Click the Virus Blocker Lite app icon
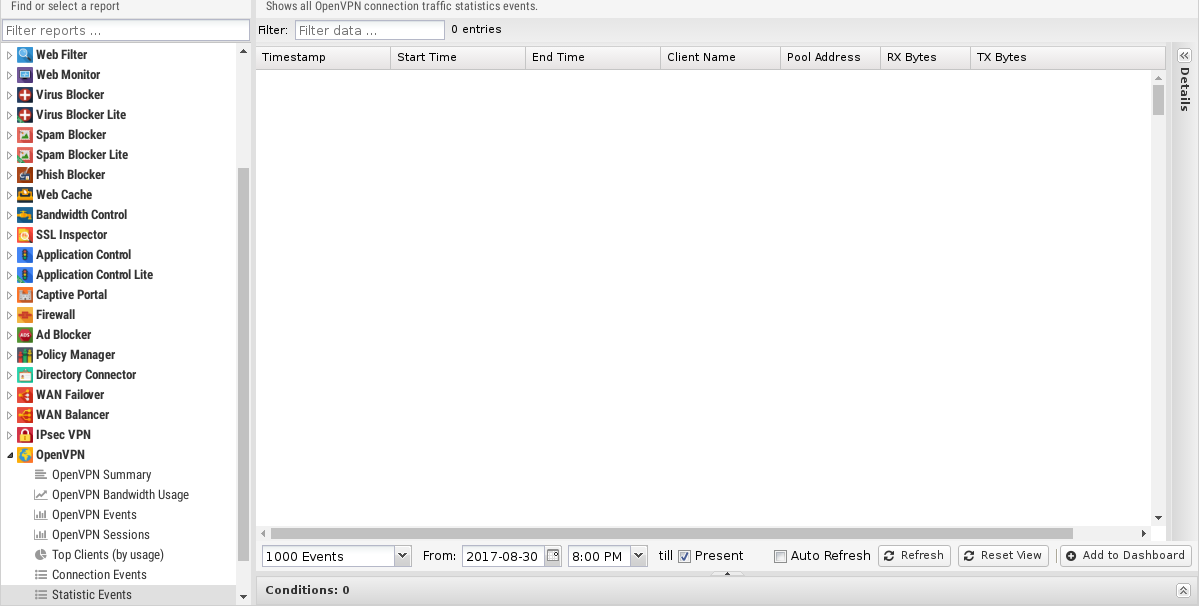Image resolution: width=1199 pixels, height=606 pixels. pyautogui.click(x=24, y=115)
